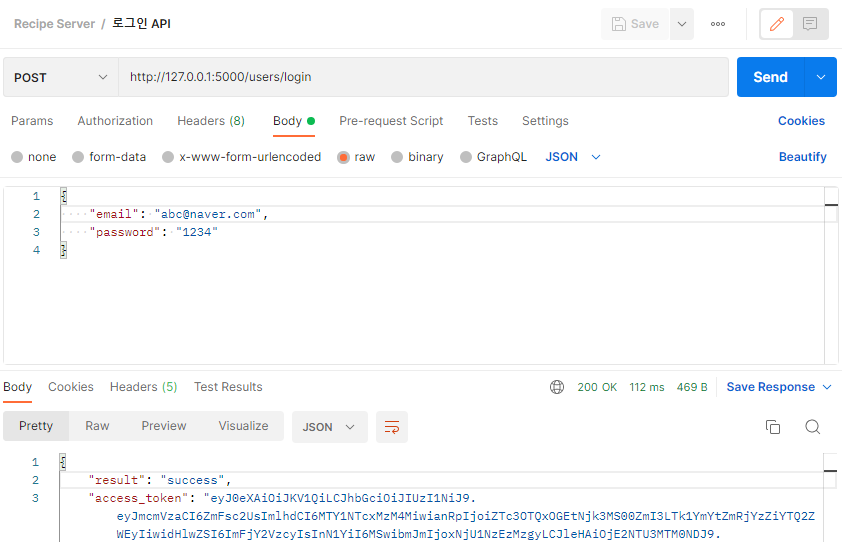The height and width of the screenshot is (542, 842).
Task: Collapse the request JSON at line 1
Action: 63,196
